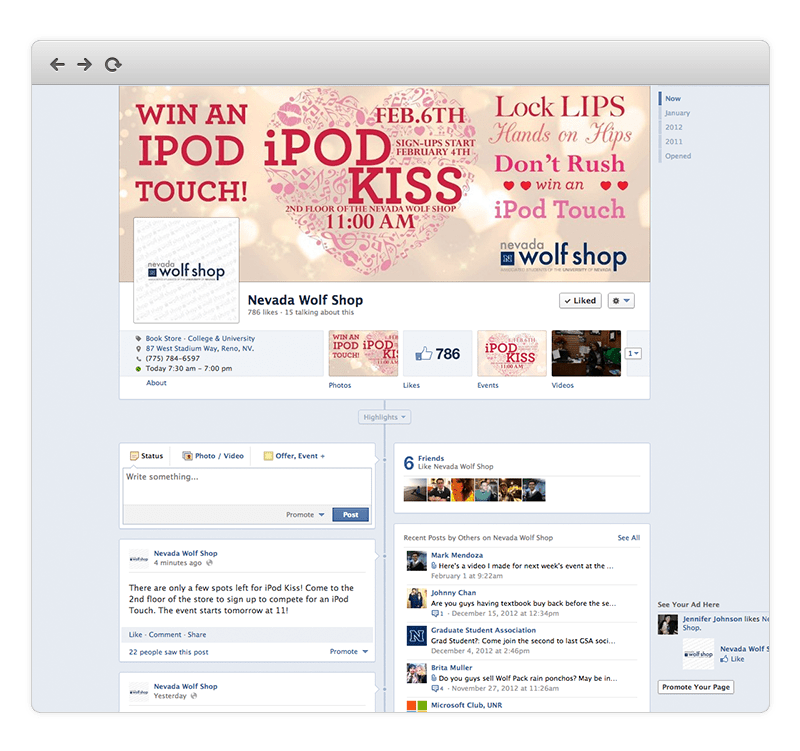Click See All recent posts
This screenshot has width=800, height=751.
[x=629, y=538]
